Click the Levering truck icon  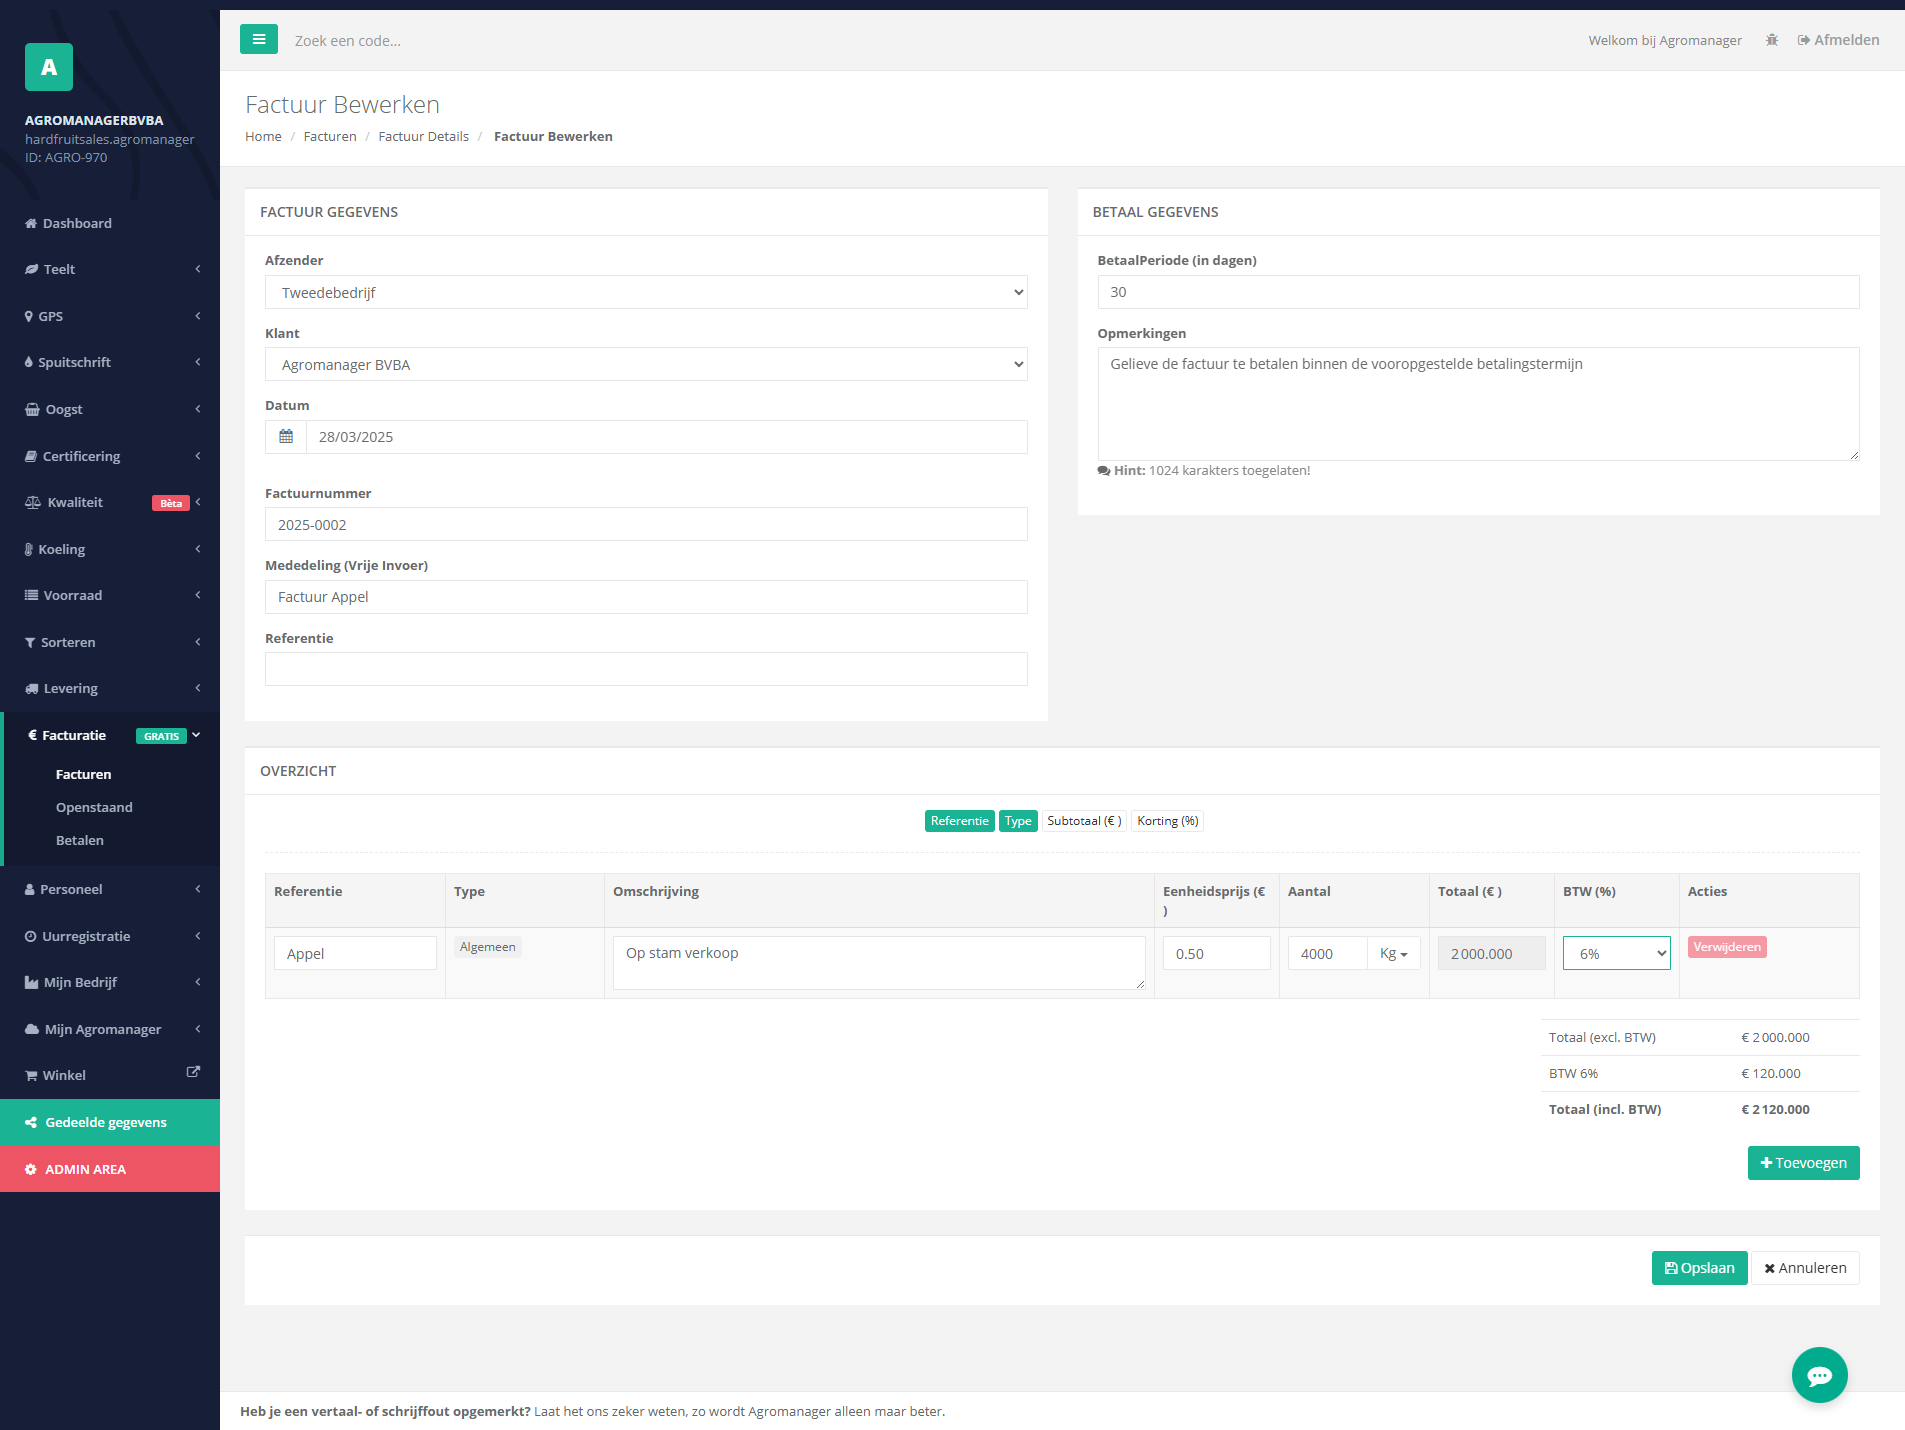[x=32, y=688]
